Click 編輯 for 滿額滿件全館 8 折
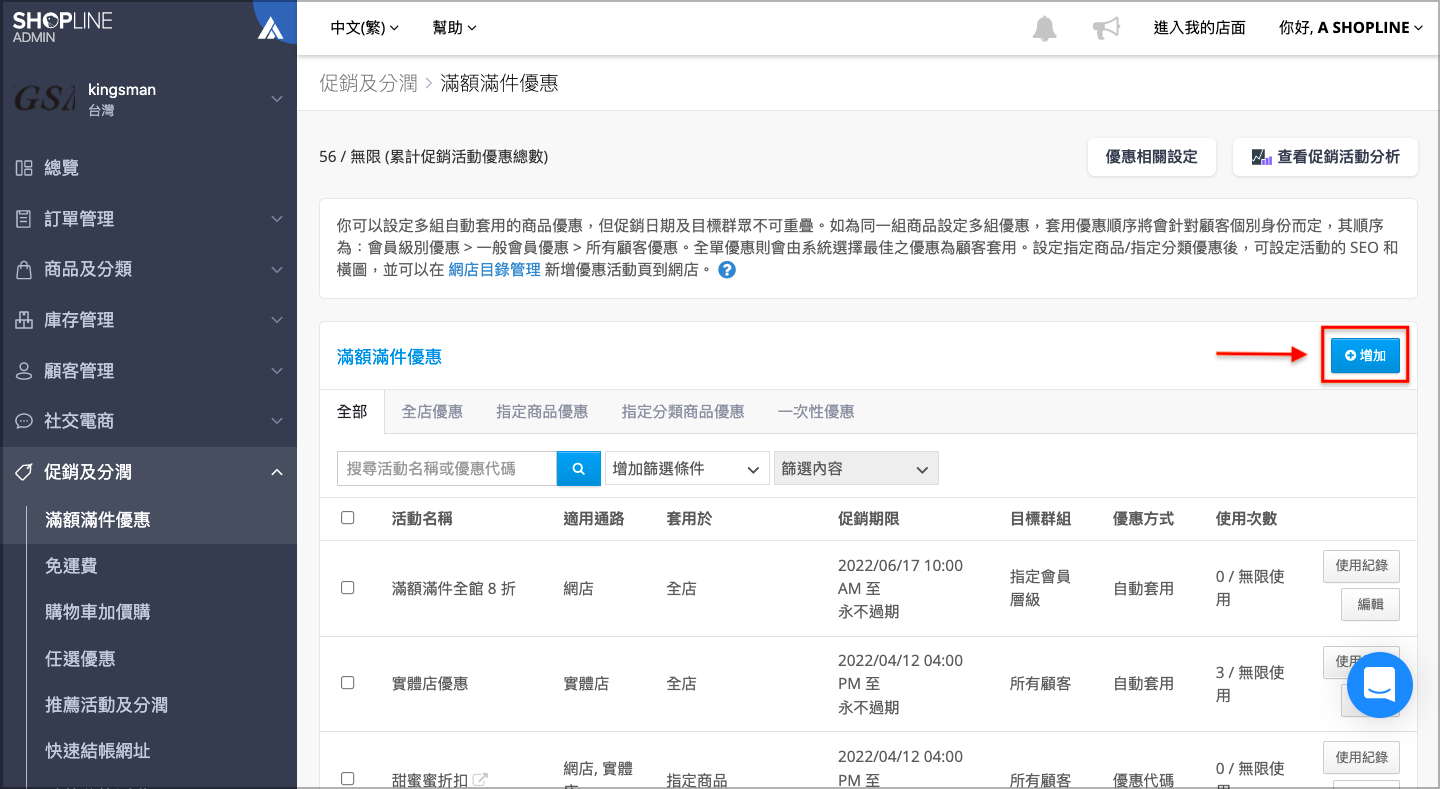This screenshot has width=1440, height=789. 1370,604
